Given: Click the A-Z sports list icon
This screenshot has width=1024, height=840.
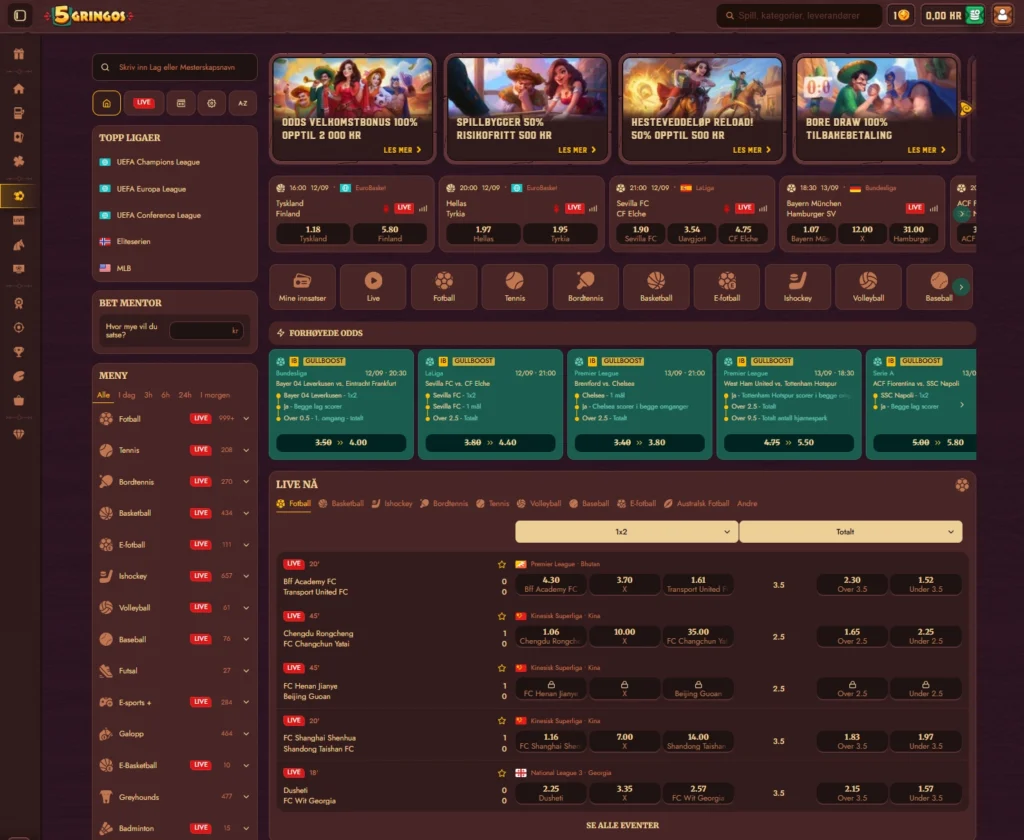Looking at the screenshot, I should (242, 103).
